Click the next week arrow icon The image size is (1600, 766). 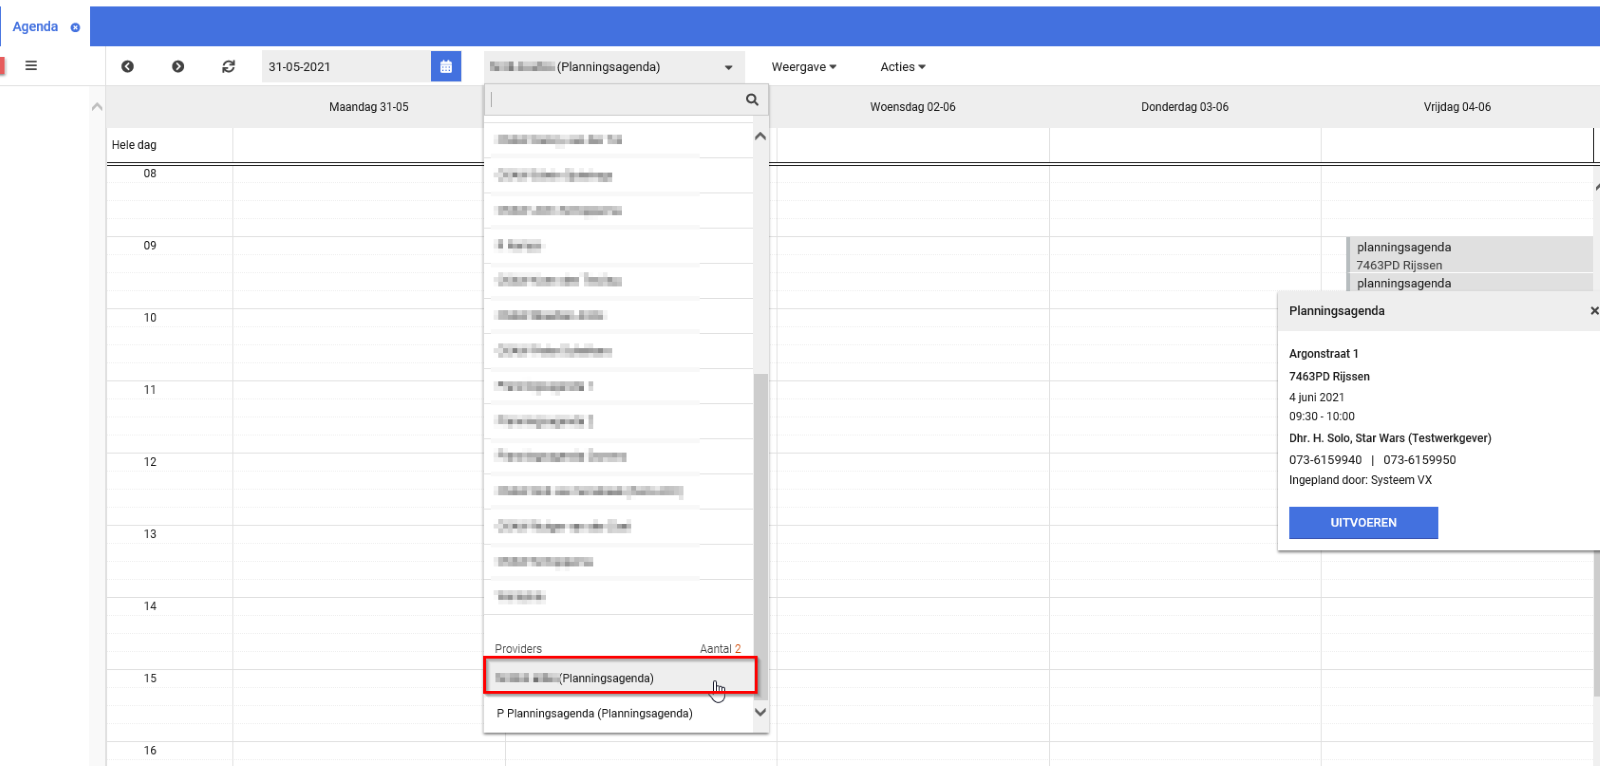point(178,67)
